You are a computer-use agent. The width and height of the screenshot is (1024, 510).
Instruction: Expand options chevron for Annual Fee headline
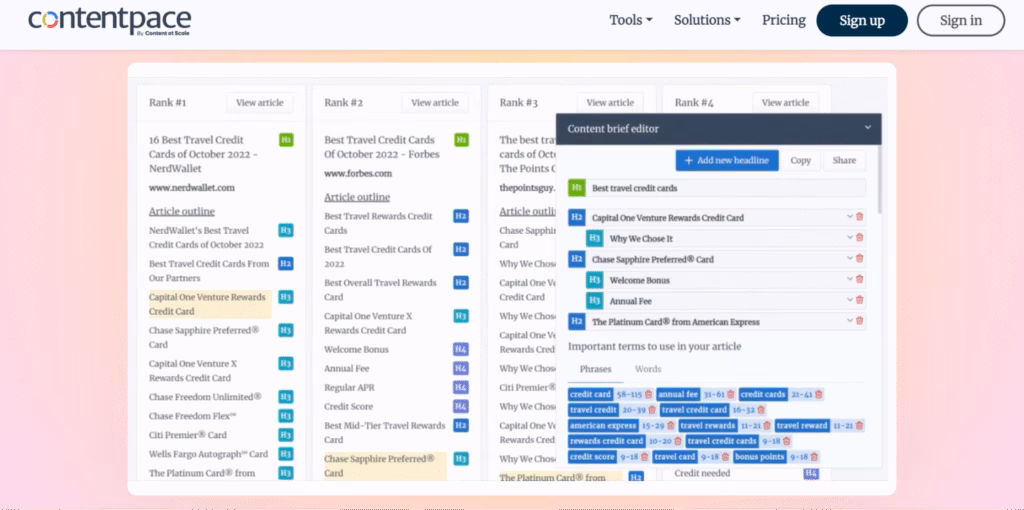pos(850,301)
